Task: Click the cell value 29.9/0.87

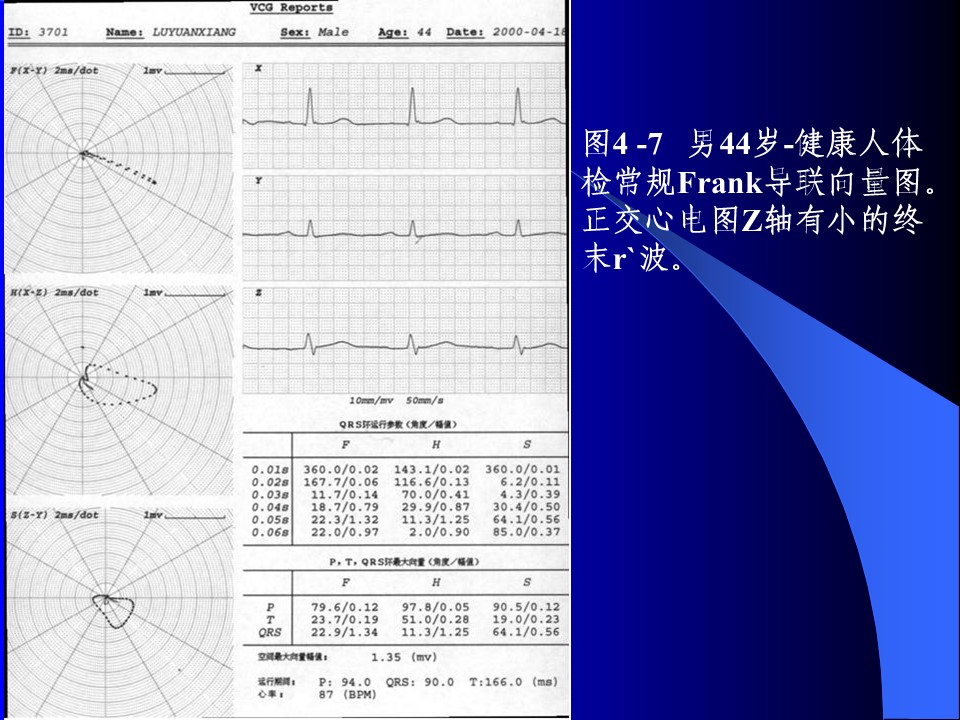Action: click(435, 507)
